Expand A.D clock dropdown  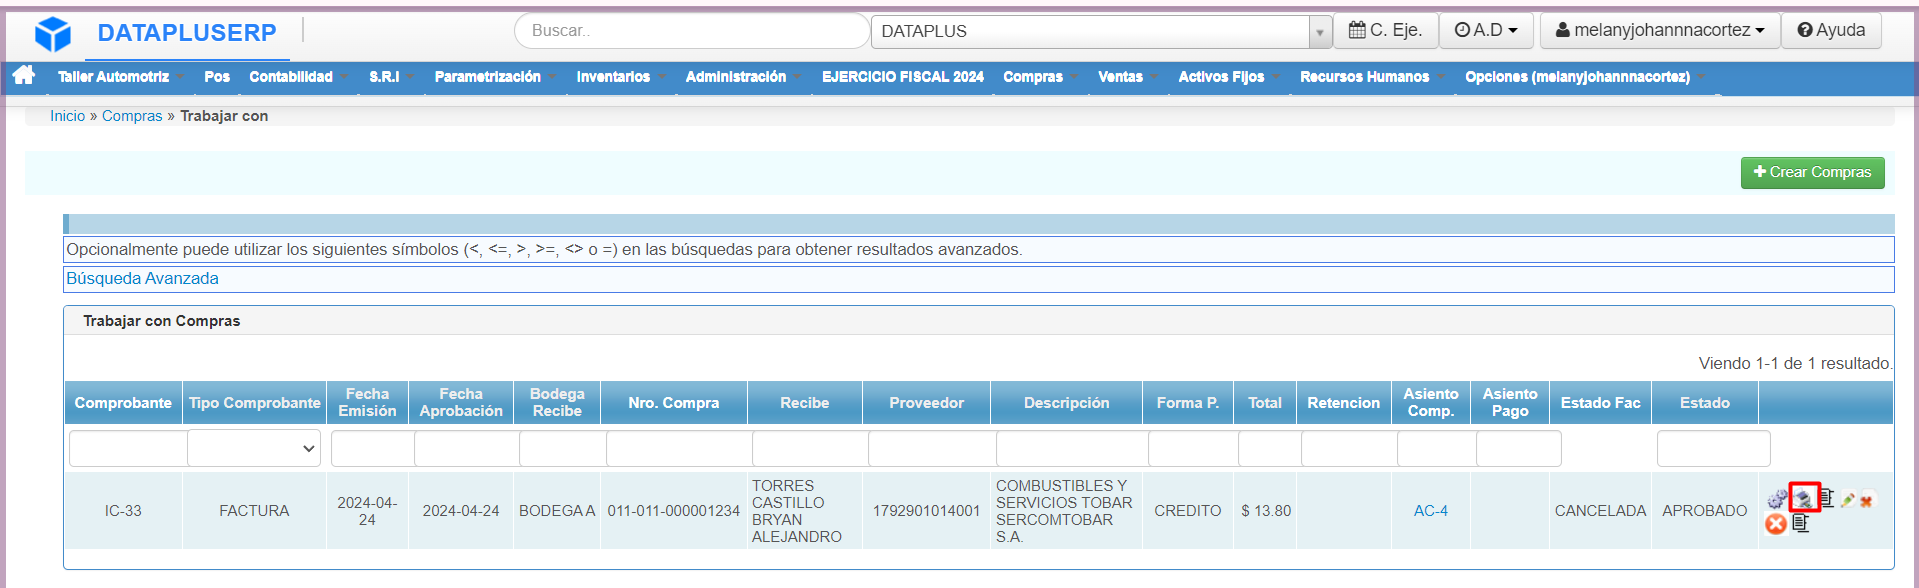1486,30
